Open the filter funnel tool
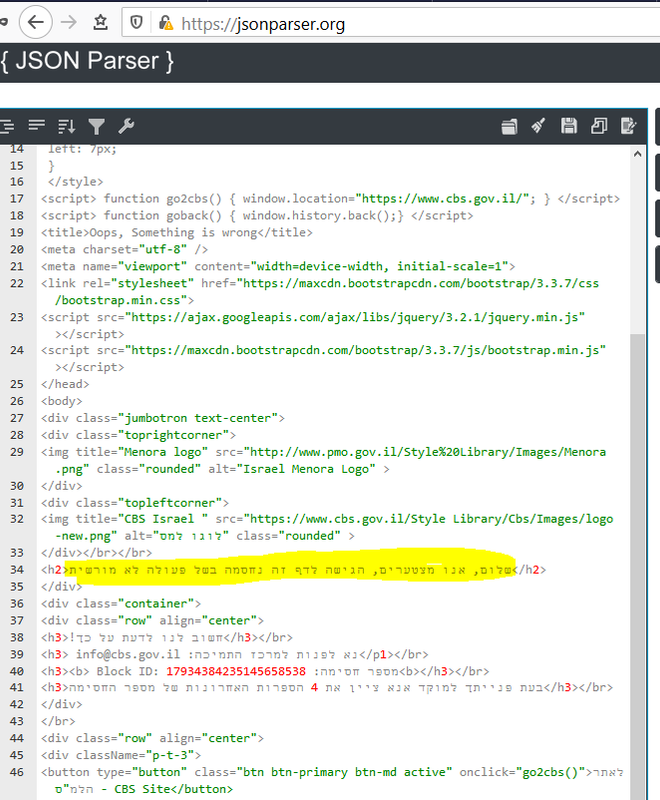Screen dimensions: 660x800 pyautogui.click(x=96, y=126)
